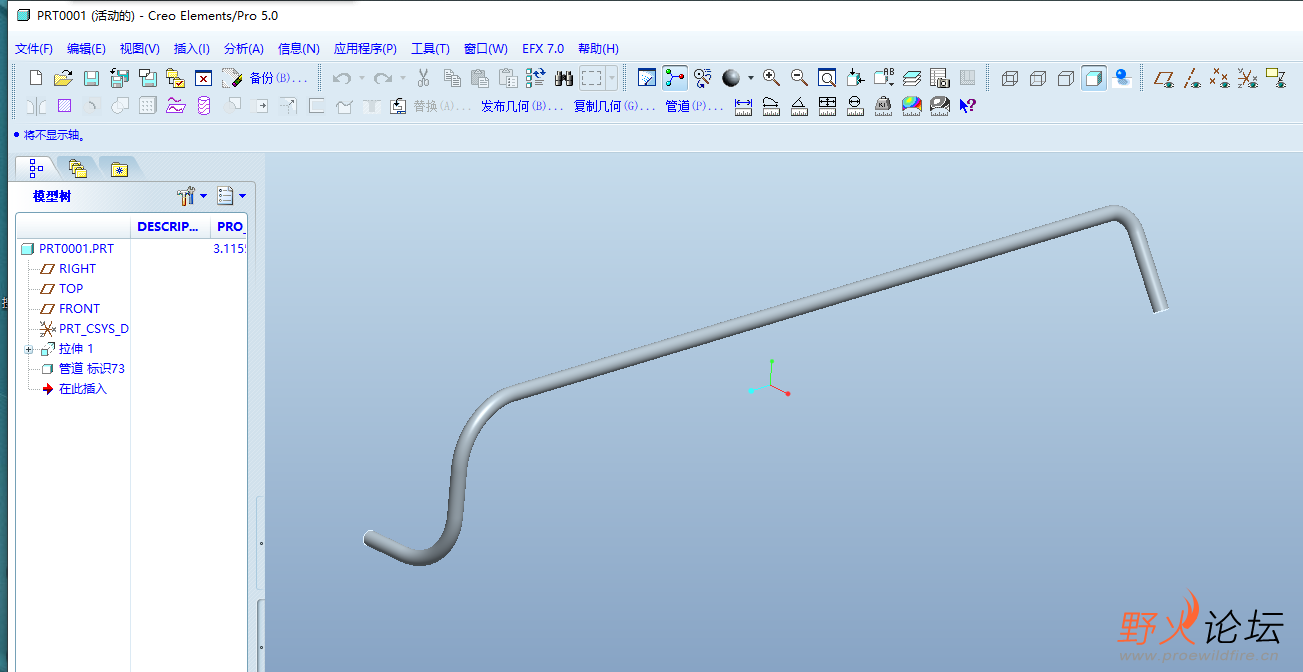The image size is (1303, 672).
Task: Open an existing file via folder icon
Action: (63, 78)
